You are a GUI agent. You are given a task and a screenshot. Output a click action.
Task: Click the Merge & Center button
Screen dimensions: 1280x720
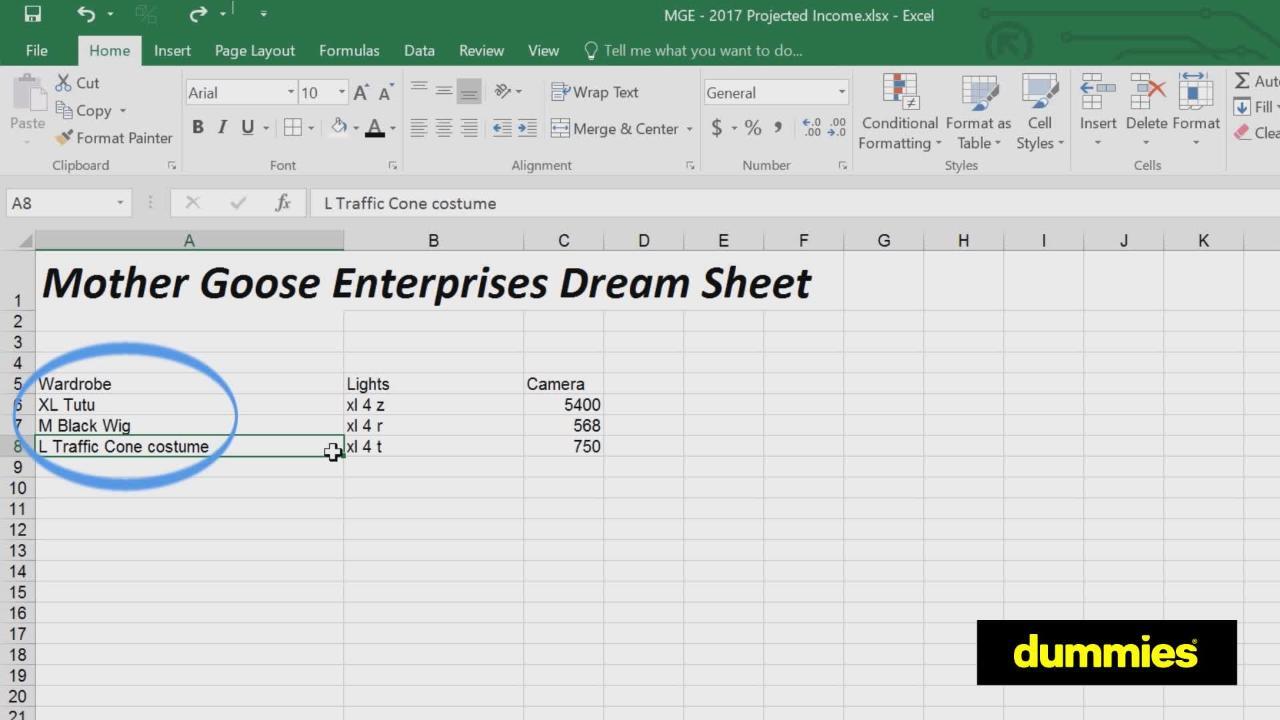615,129
